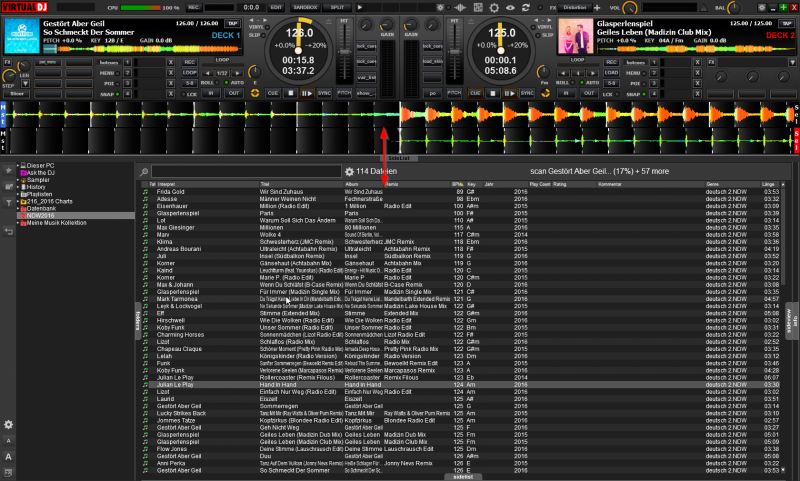Open configuration gear at bottom-left sidebar
This screenshot has height=481, width=800.
pyautogui.click(x=9, y=424)
